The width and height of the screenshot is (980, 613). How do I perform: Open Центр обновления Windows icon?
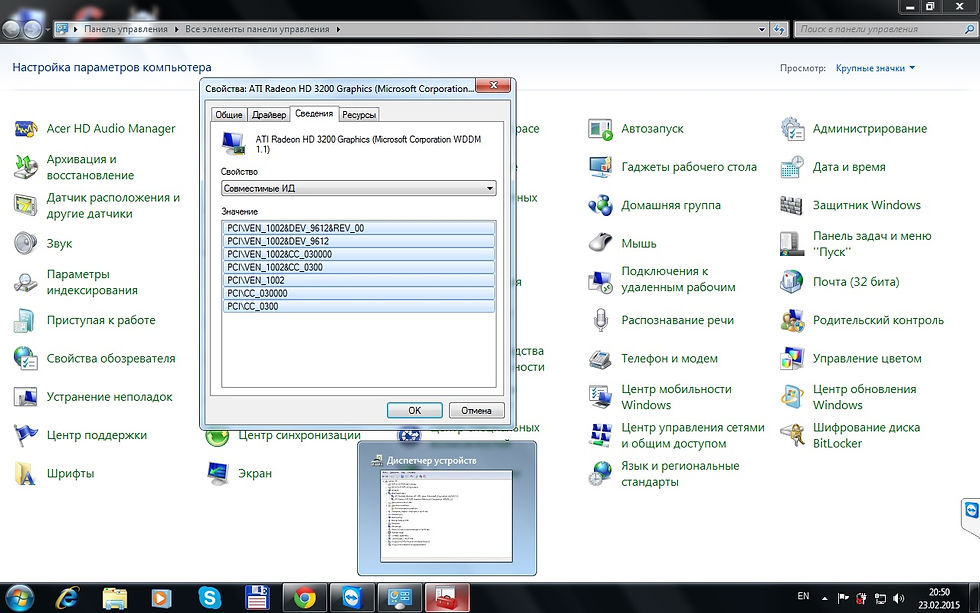tap(792, 397)
